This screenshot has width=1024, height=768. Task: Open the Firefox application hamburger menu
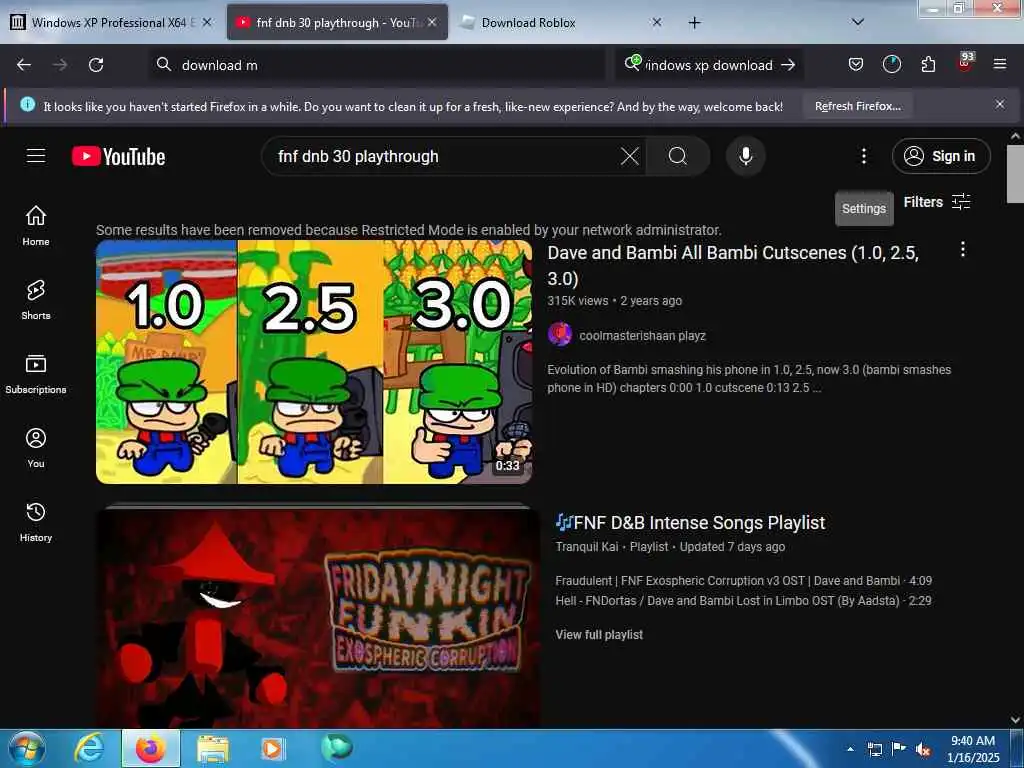pyautogui.click(x=1000, y=64)
